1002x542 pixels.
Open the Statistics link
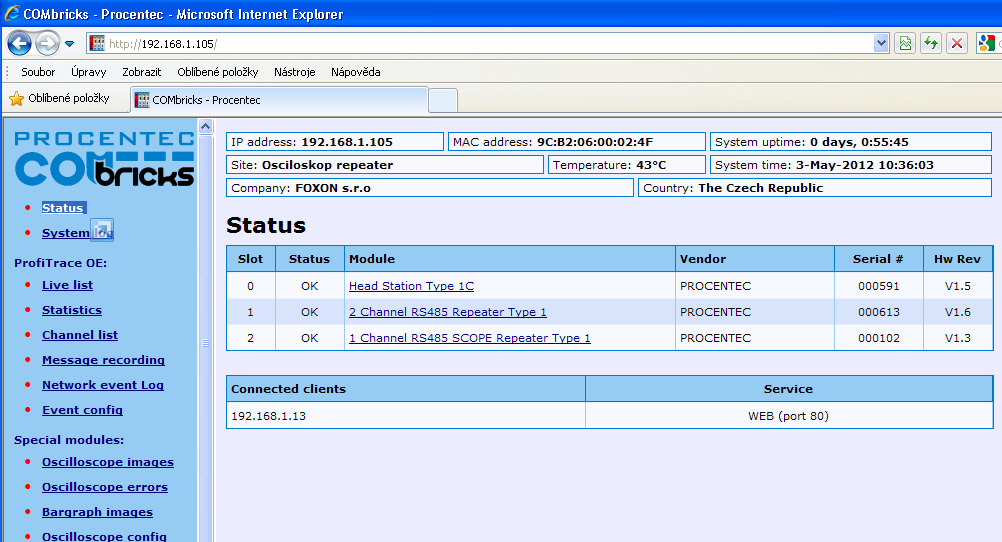(x=72, y=310)
